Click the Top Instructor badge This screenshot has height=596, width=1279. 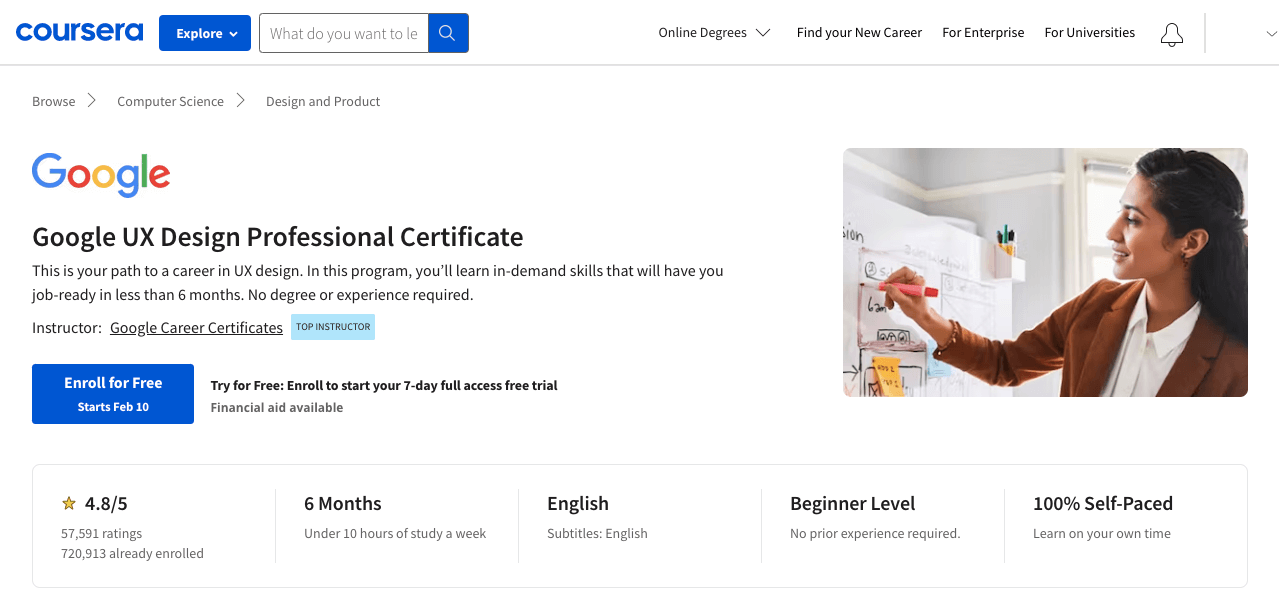tap(333, 327)
